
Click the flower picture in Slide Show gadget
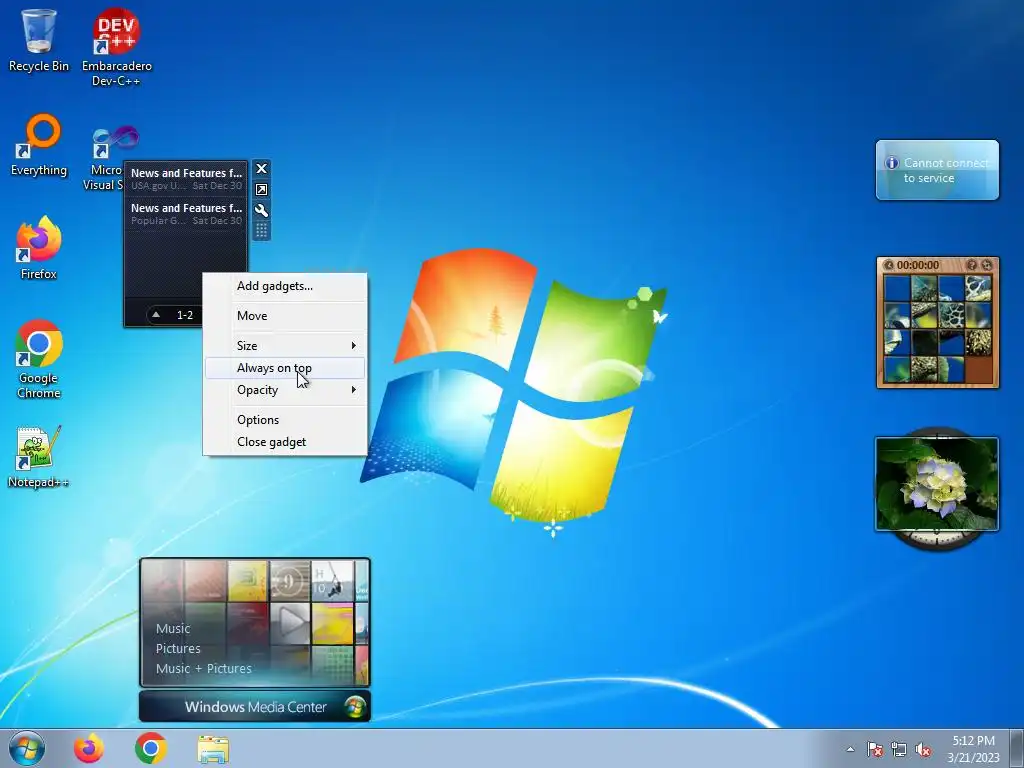(x=937, y=484)
